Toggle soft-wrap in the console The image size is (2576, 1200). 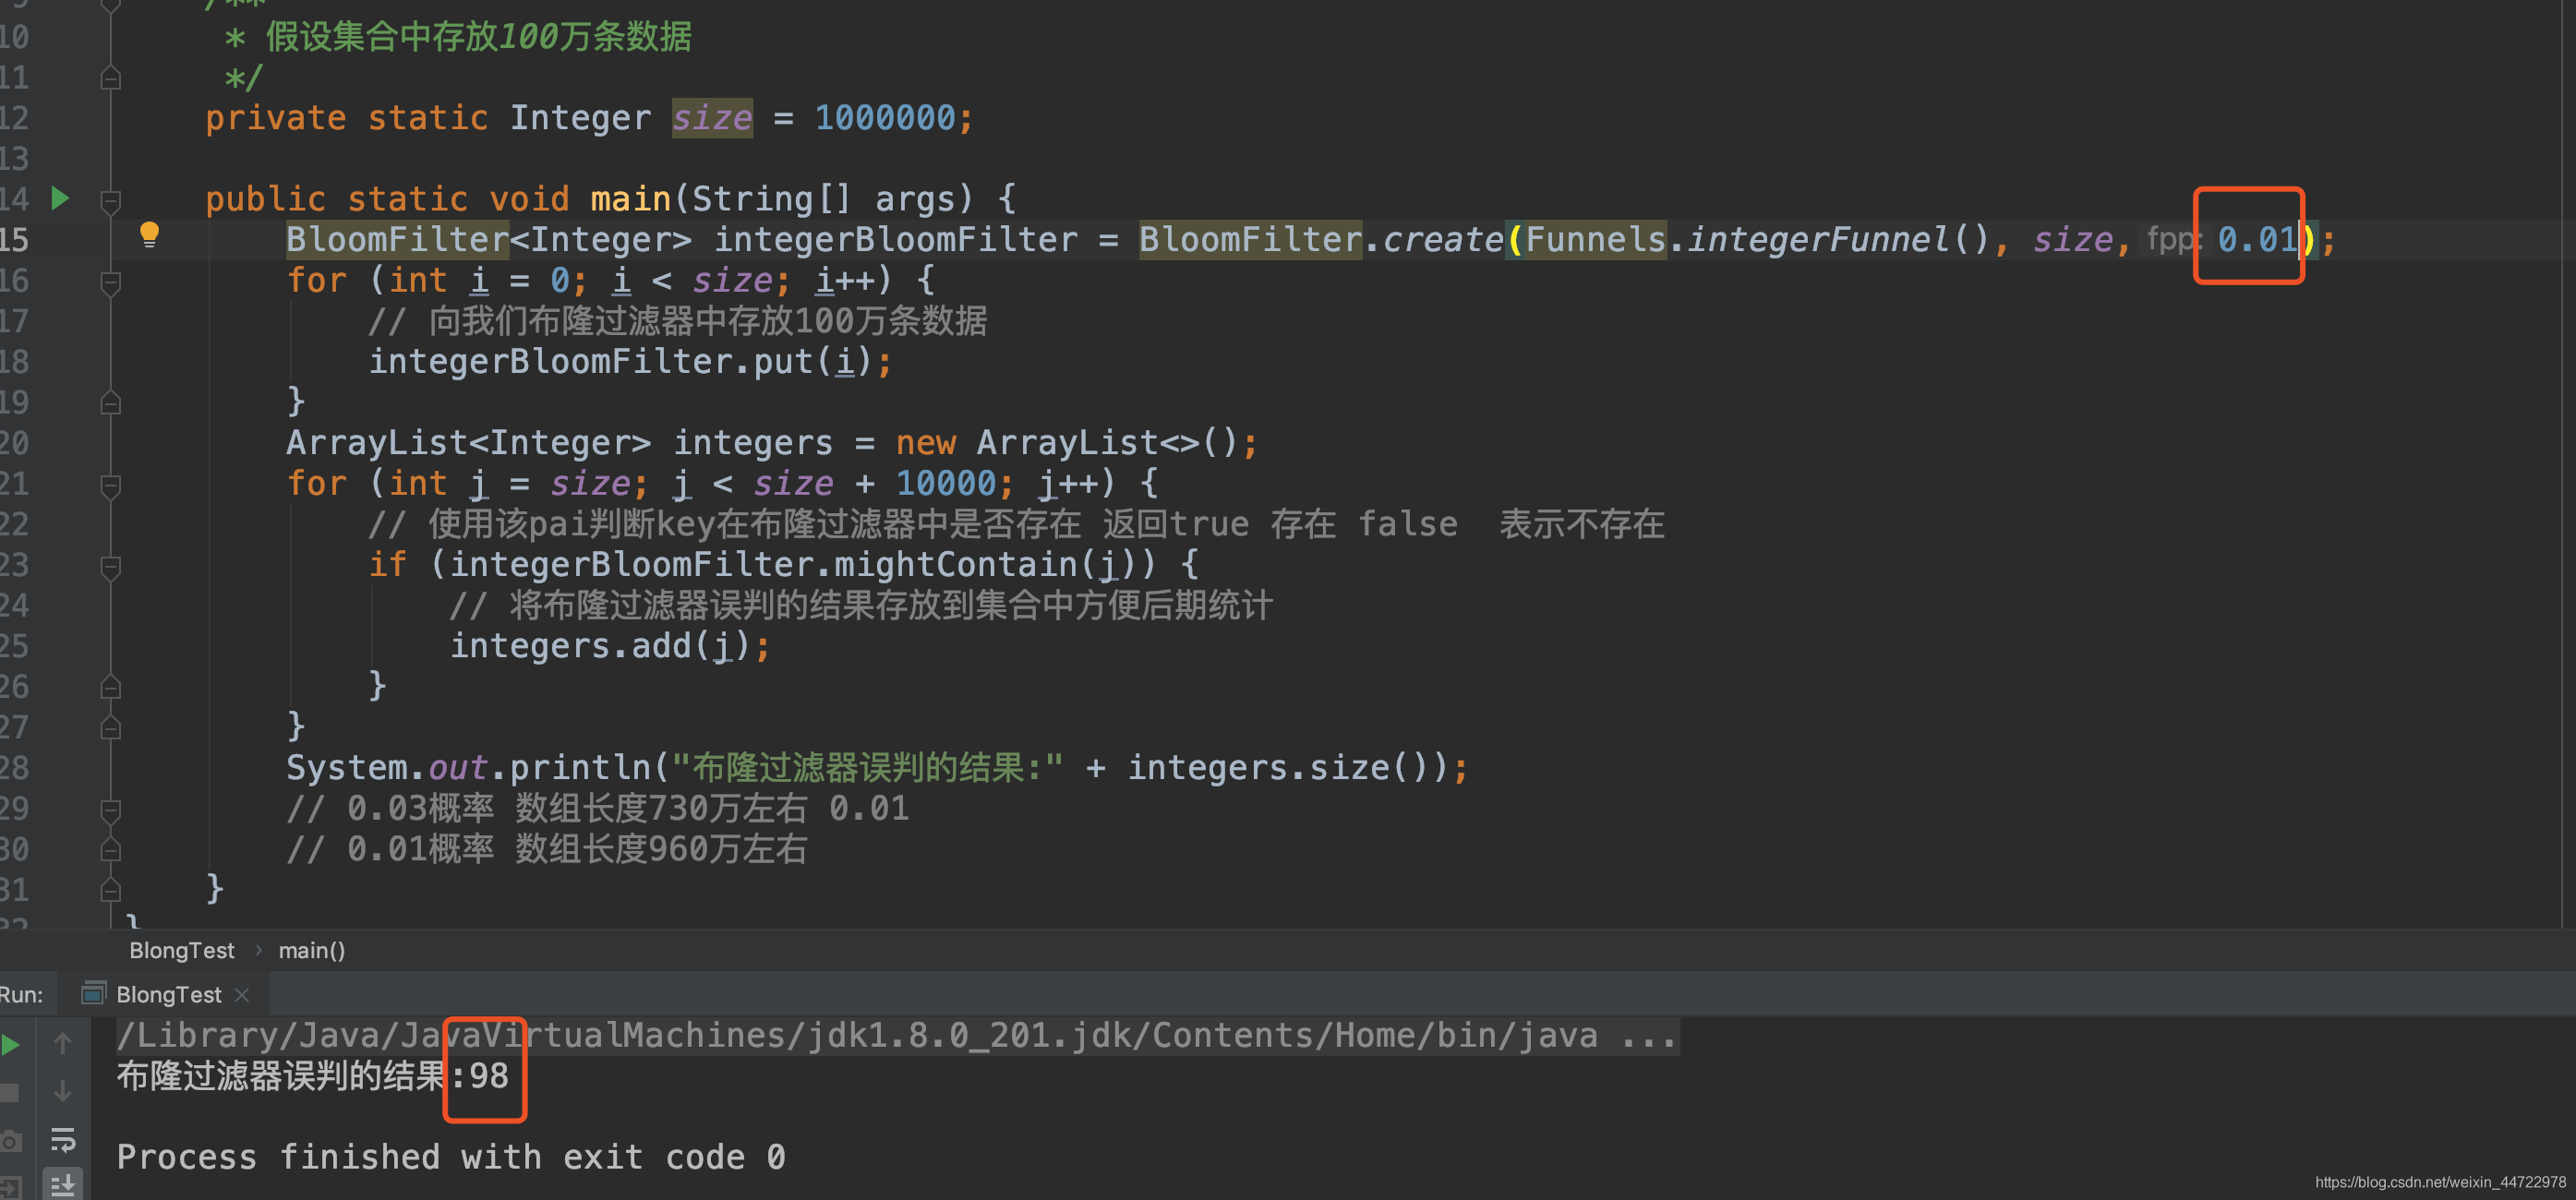[63, 1139]
